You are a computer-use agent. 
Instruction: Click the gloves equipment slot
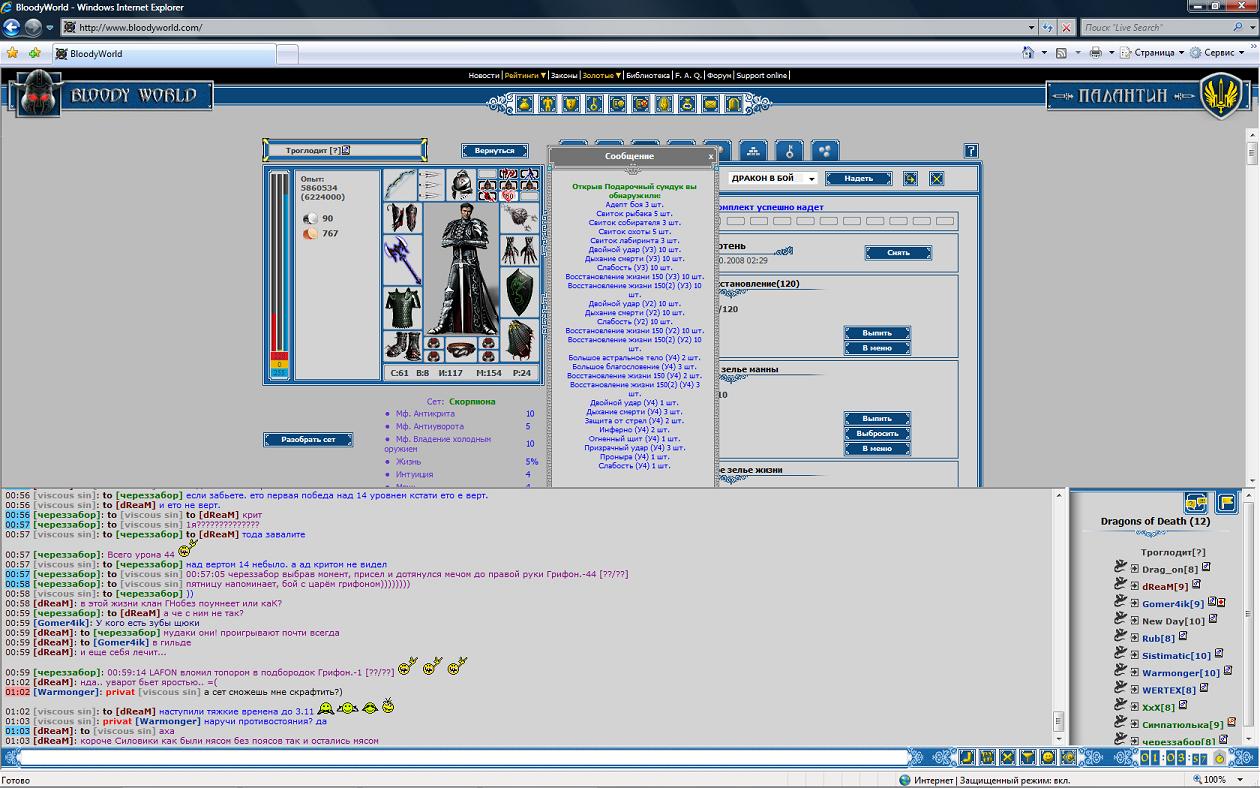click(x=519, y=250)
